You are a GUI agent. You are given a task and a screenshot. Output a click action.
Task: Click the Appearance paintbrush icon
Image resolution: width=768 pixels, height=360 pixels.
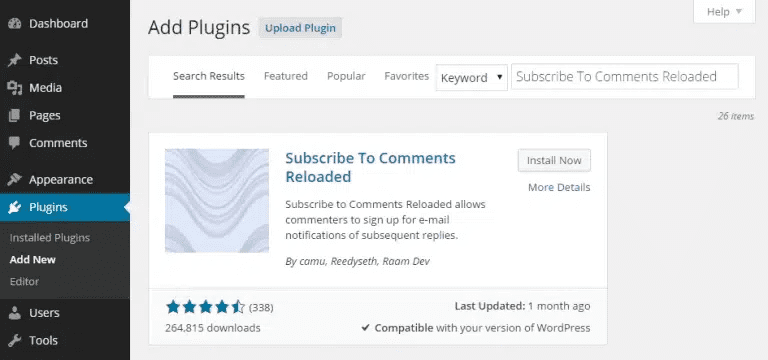15,179
